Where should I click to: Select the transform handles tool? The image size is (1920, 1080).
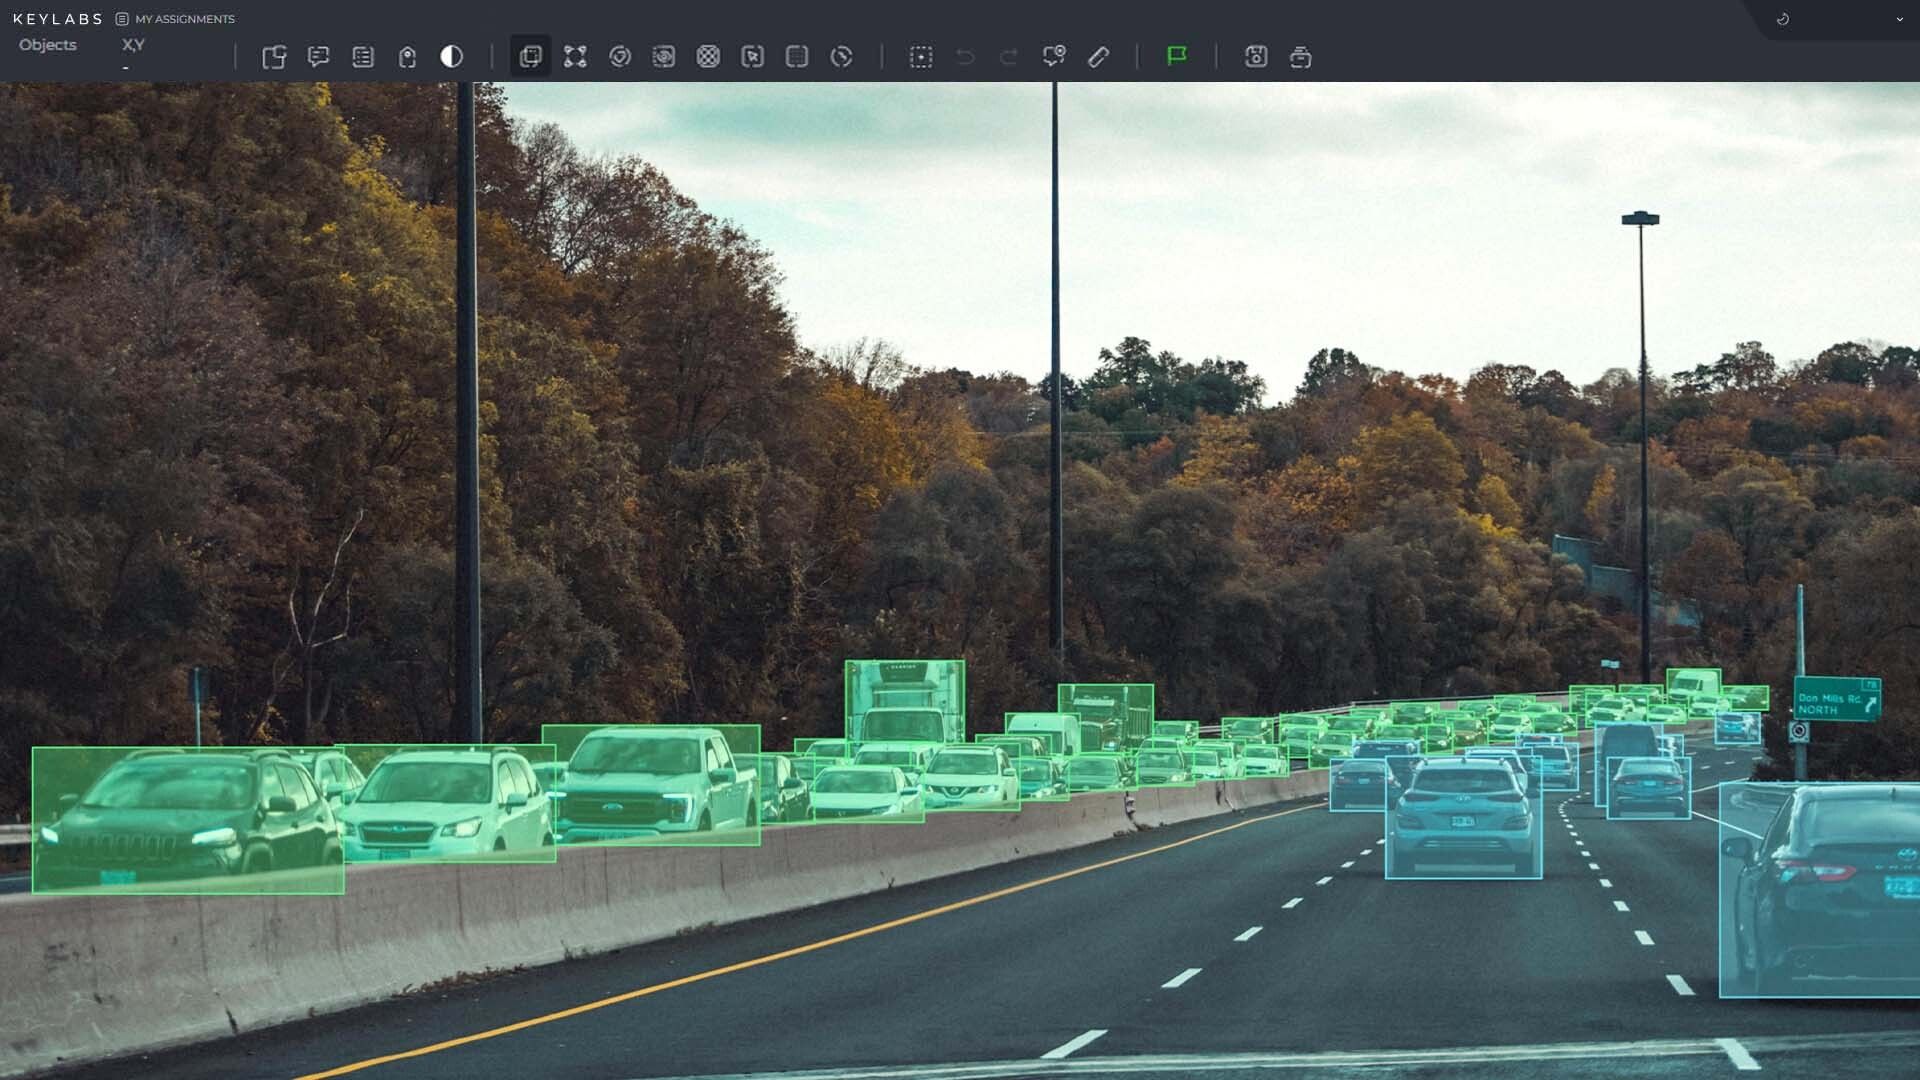574,58
